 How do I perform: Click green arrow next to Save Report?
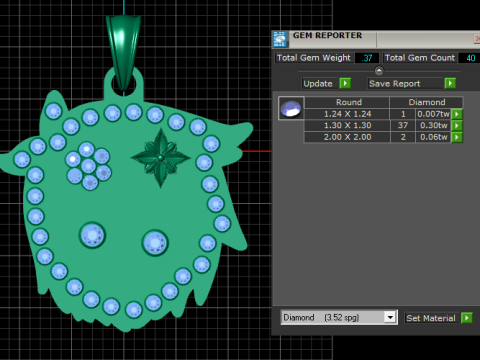[450, 83]
